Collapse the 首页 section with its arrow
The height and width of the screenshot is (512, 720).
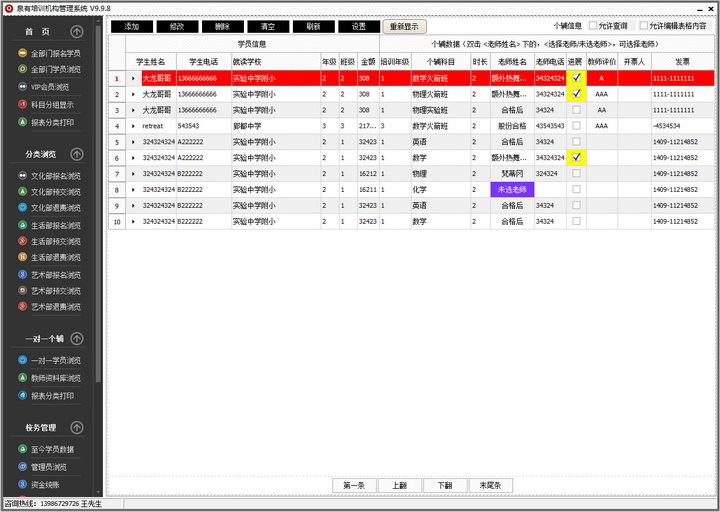(x=77, y=32)
